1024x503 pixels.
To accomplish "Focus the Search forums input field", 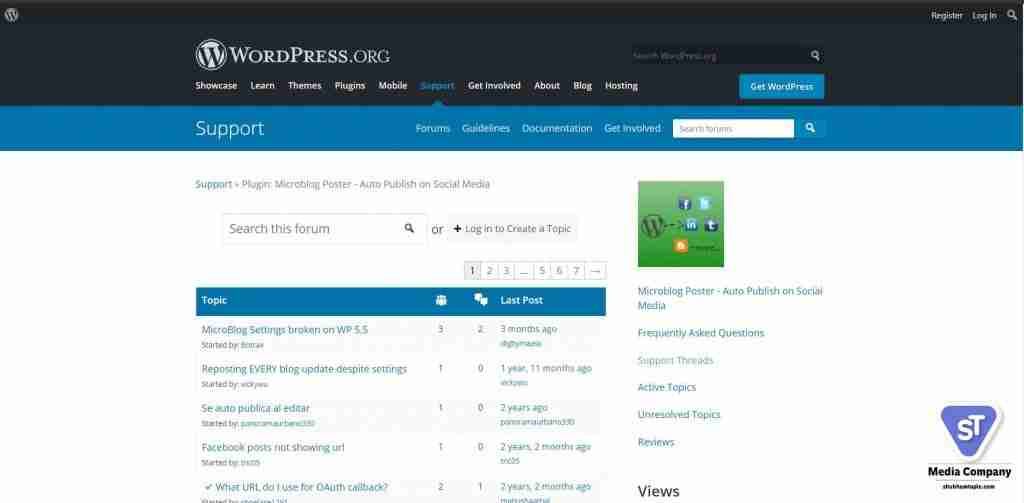I will point(733,128).
